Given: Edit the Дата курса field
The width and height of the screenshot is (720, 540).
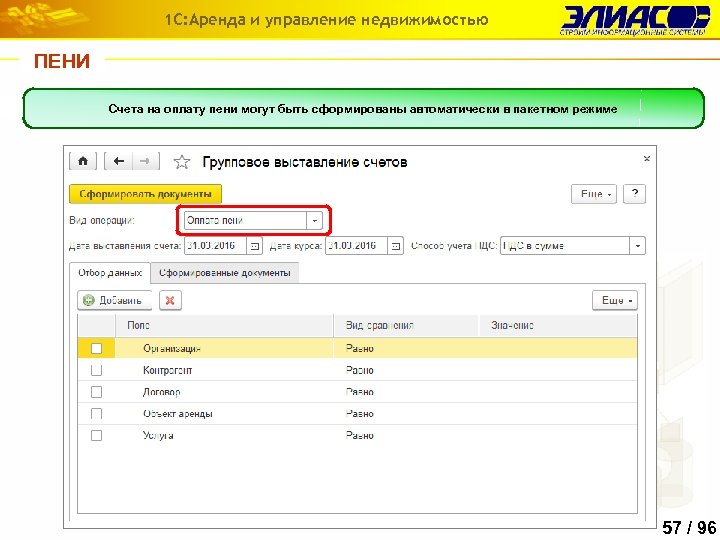Looking at the screenshot, I should click(x=356, y=246).
